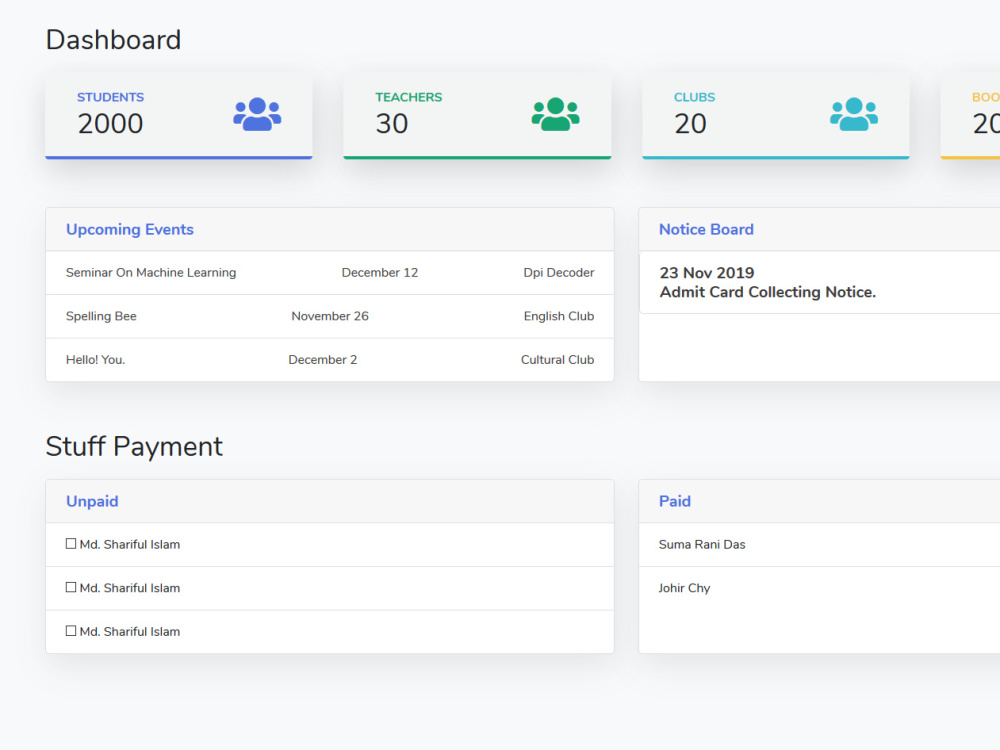Tick the first Md. Shariful Islam checkbox

pyautogui.click(x=71, y=543)
